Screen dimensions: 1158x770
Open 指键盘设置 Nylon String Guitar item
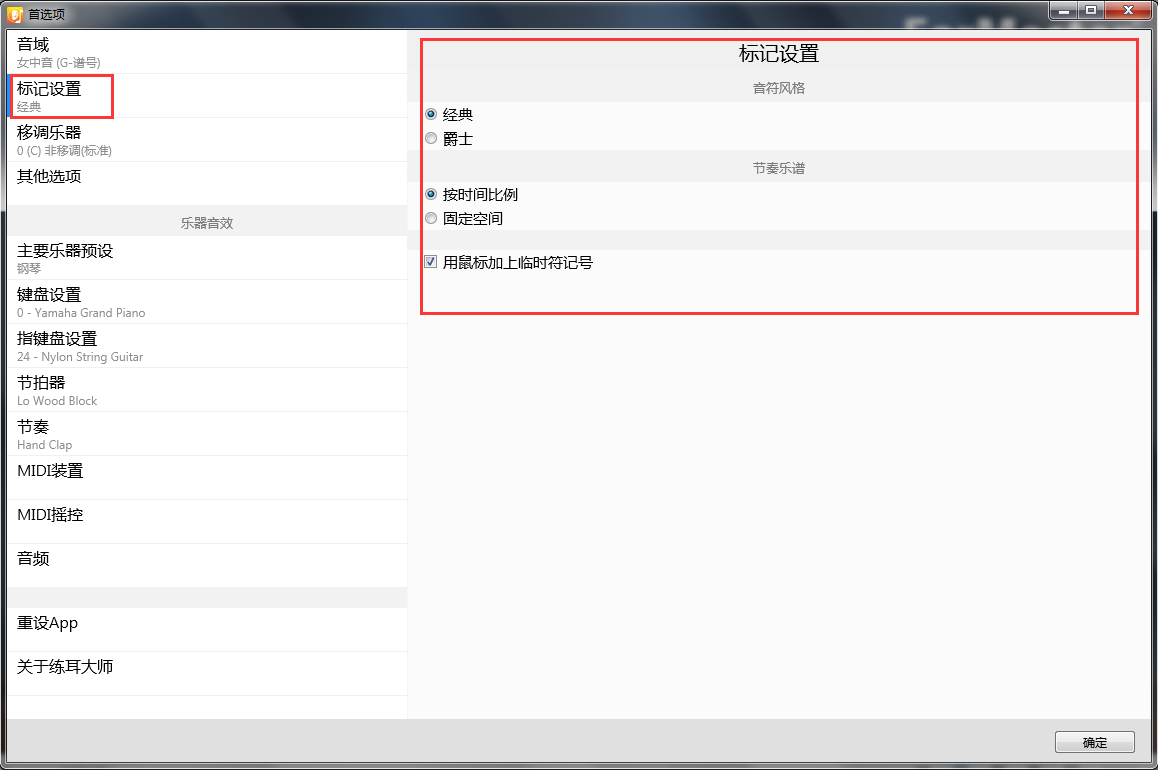click(206, 346)
